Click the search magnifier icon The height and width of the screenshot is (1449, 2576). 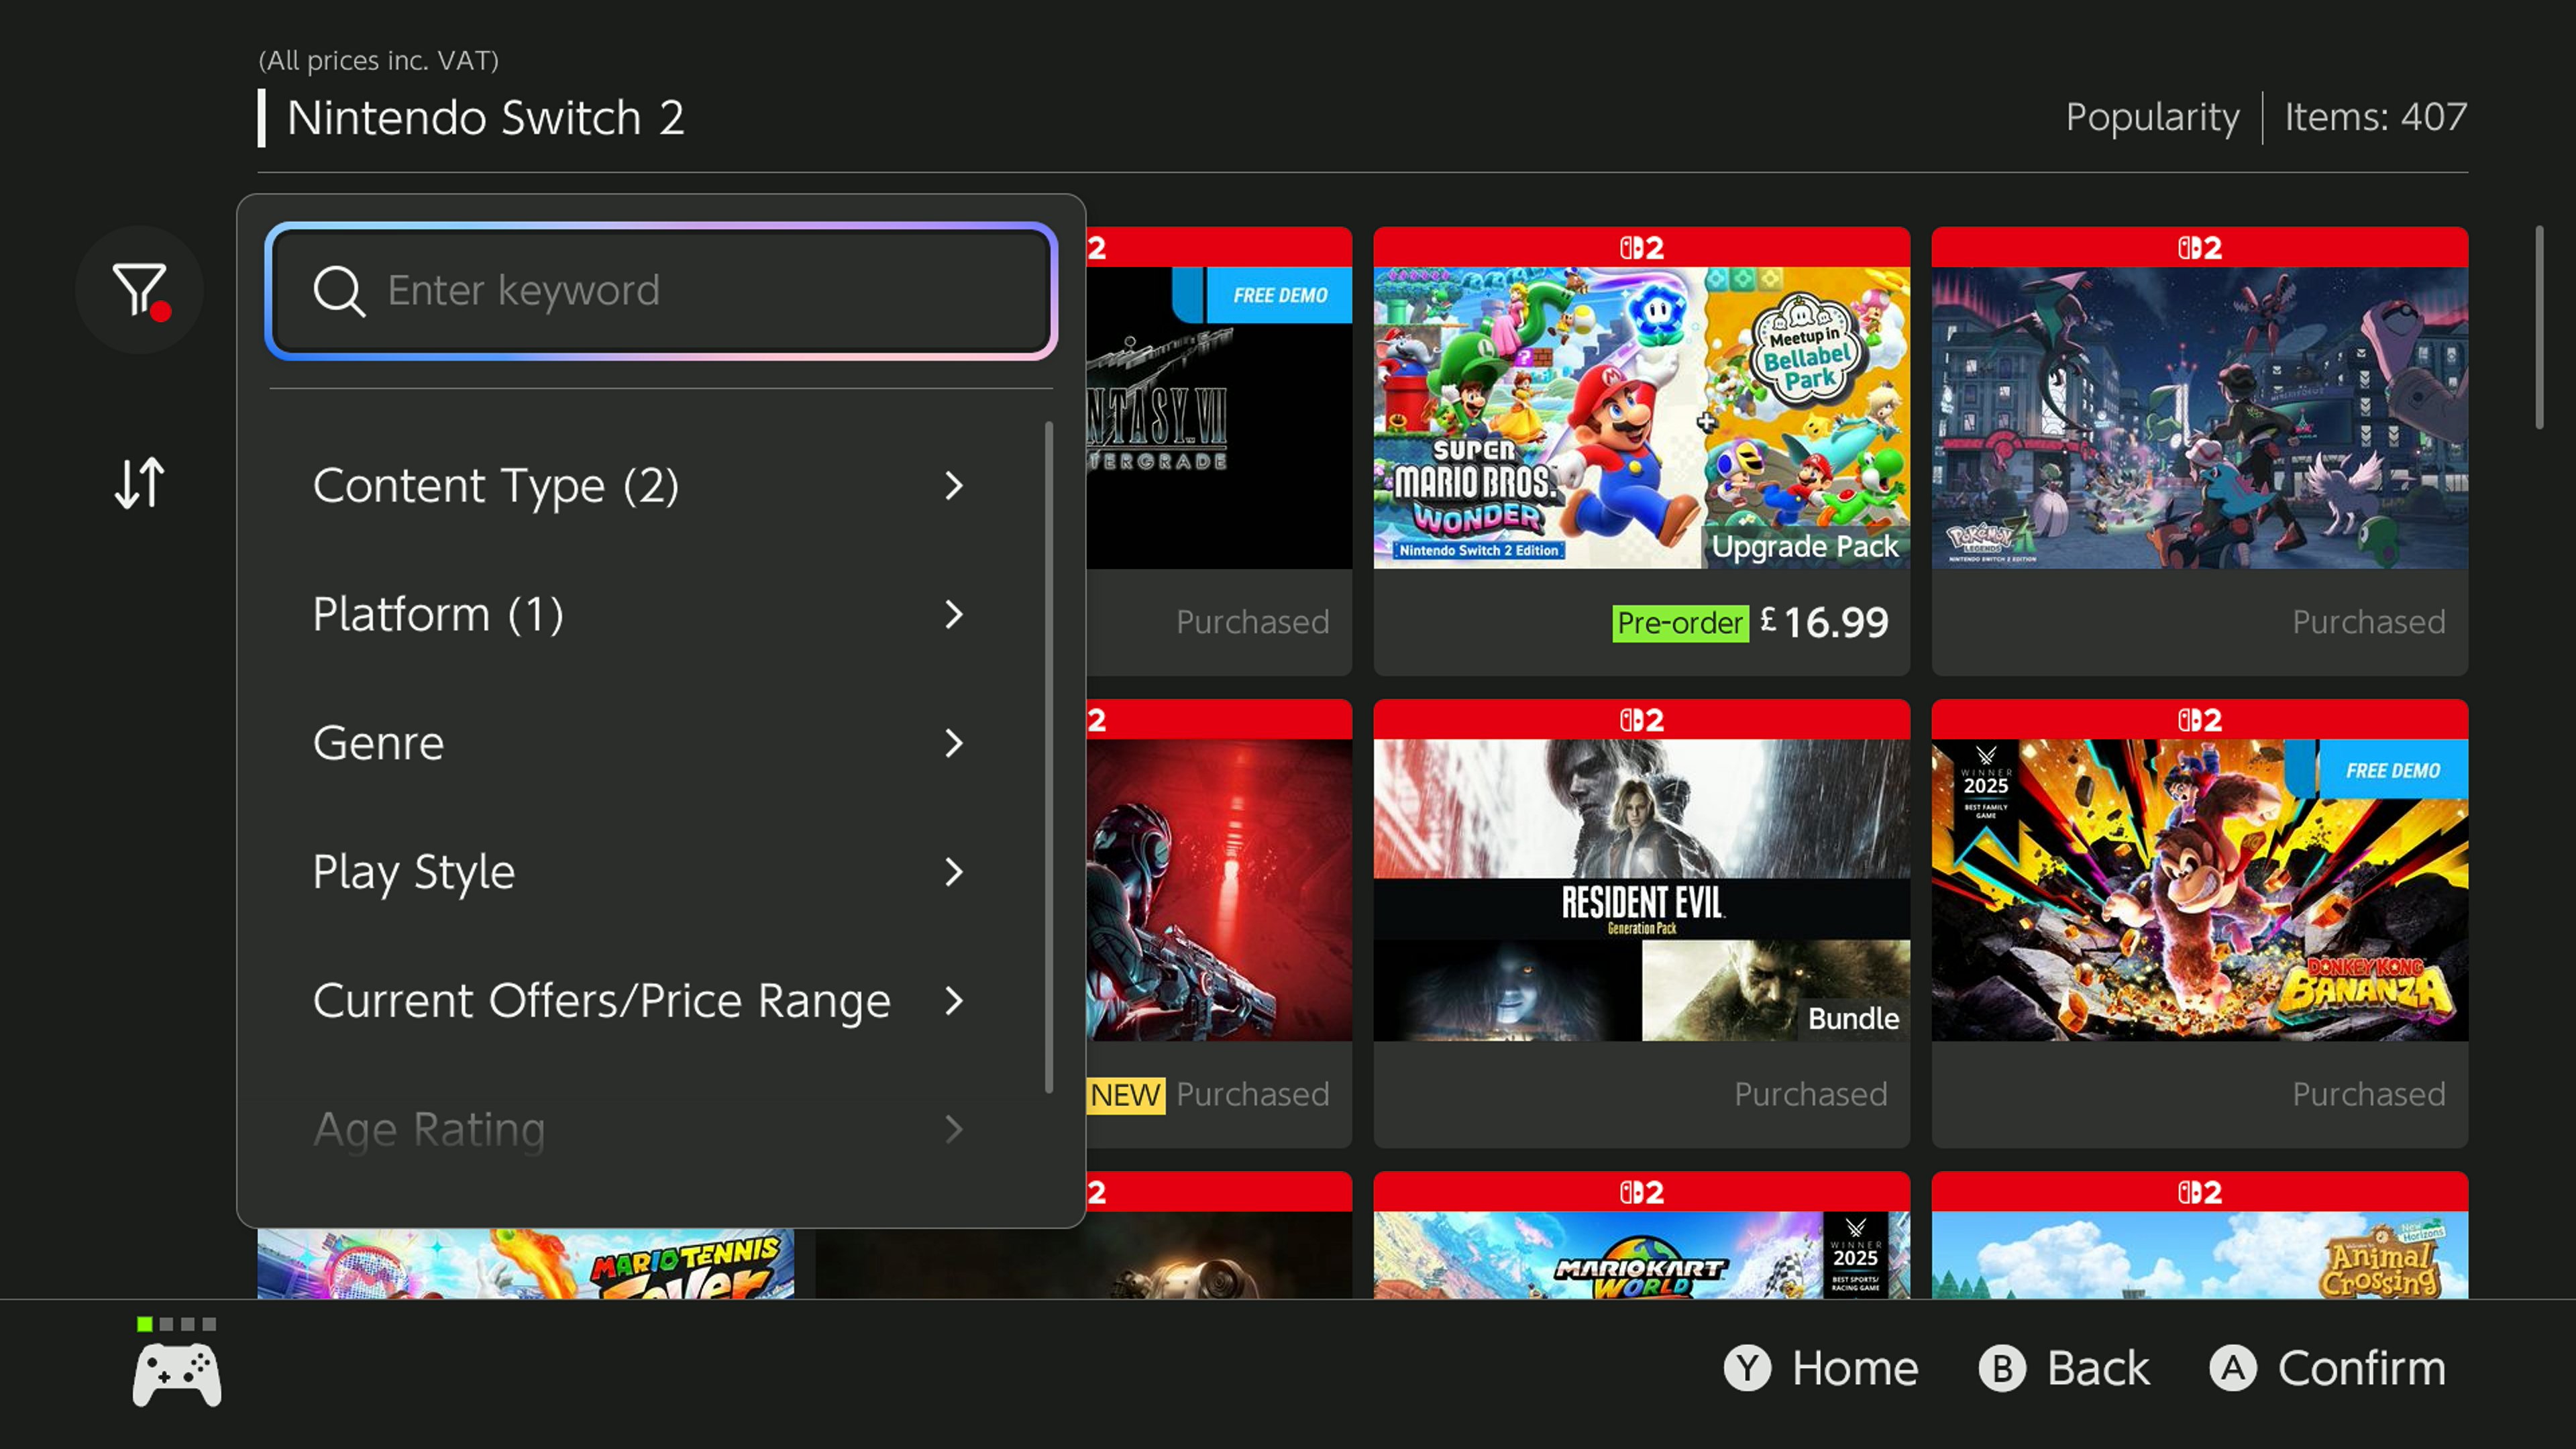pos(339,291)
